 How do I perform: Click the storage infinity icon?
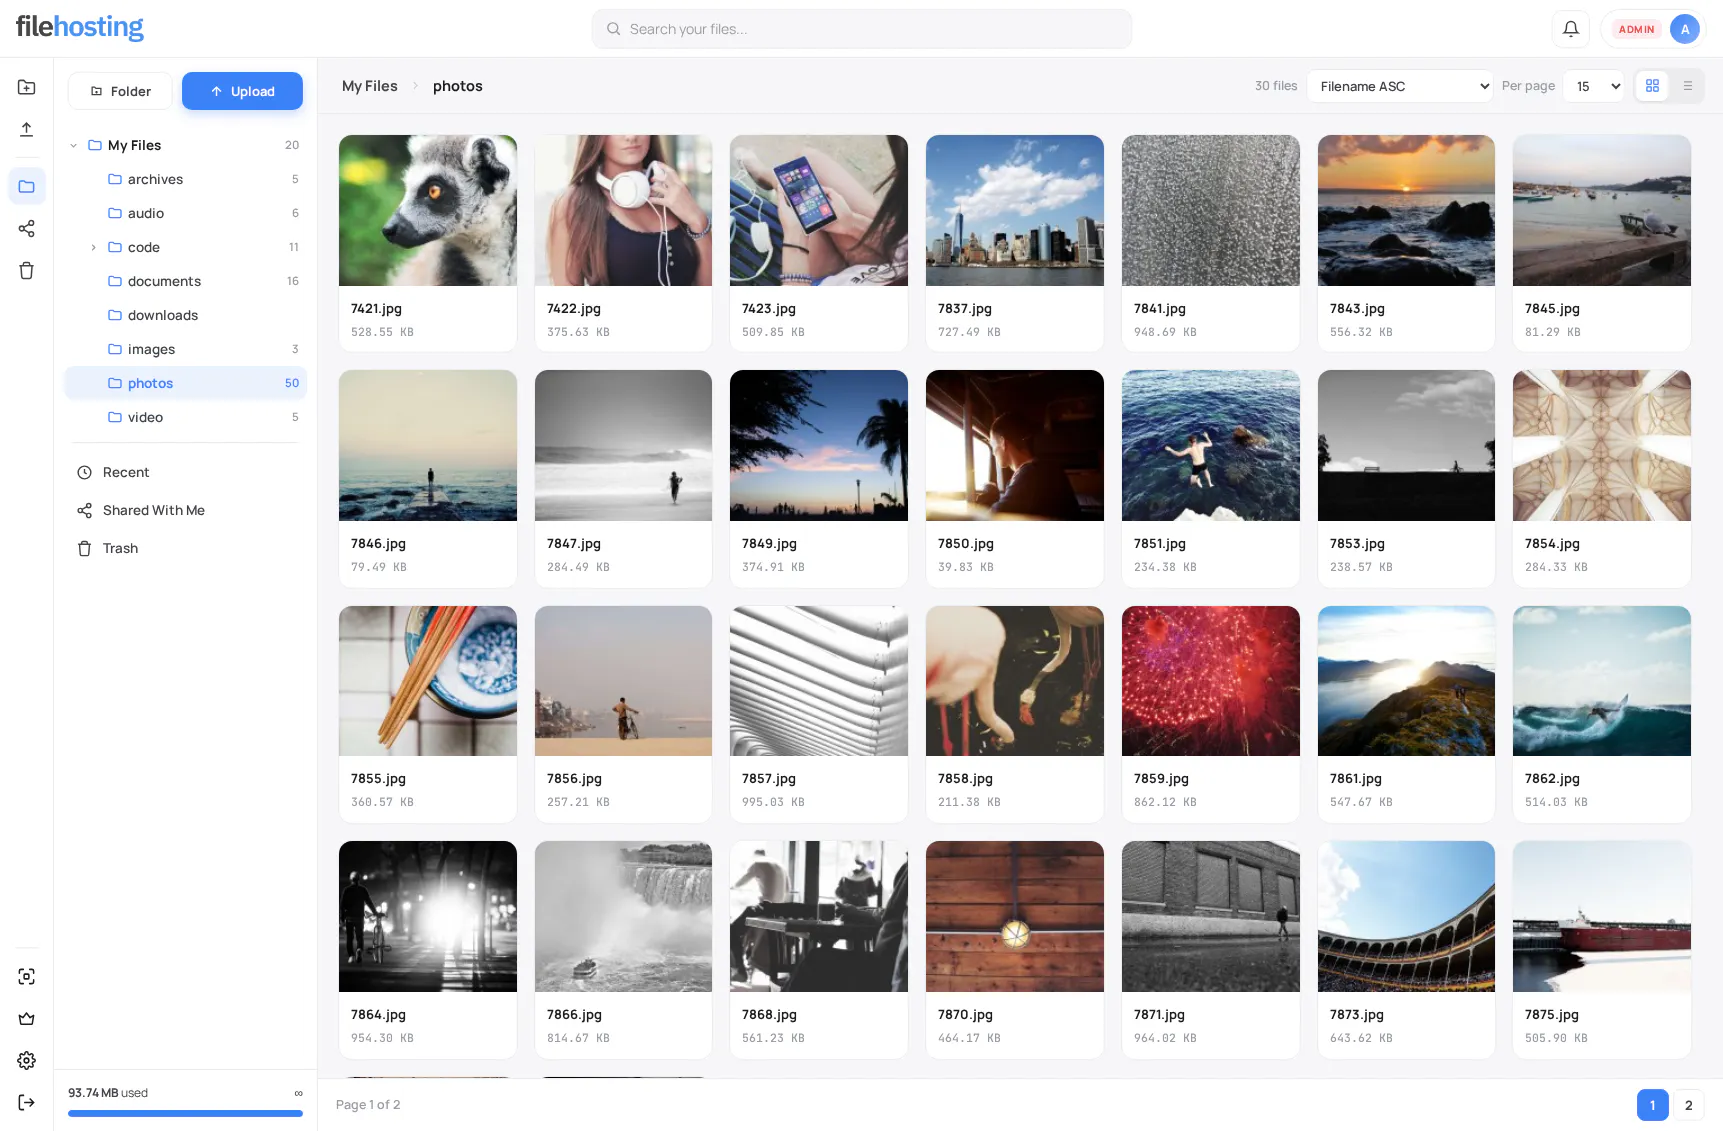(x=298, y=1093)
